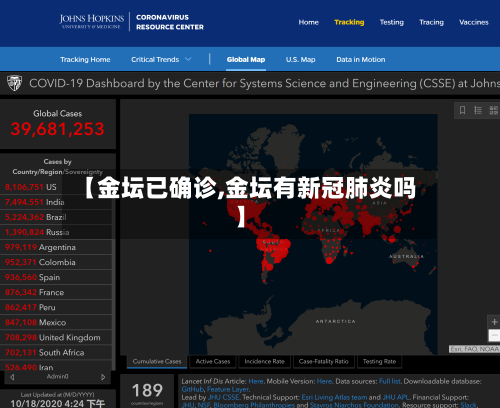Select the 936,560 Spain row
Screen dimensions: 500x408
(56, 277)
